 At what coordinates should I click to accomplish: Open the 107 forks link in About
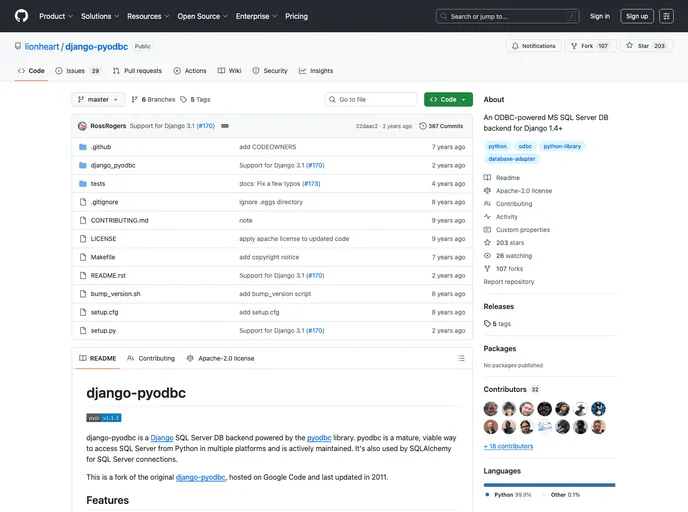click(x=503, y=269)
